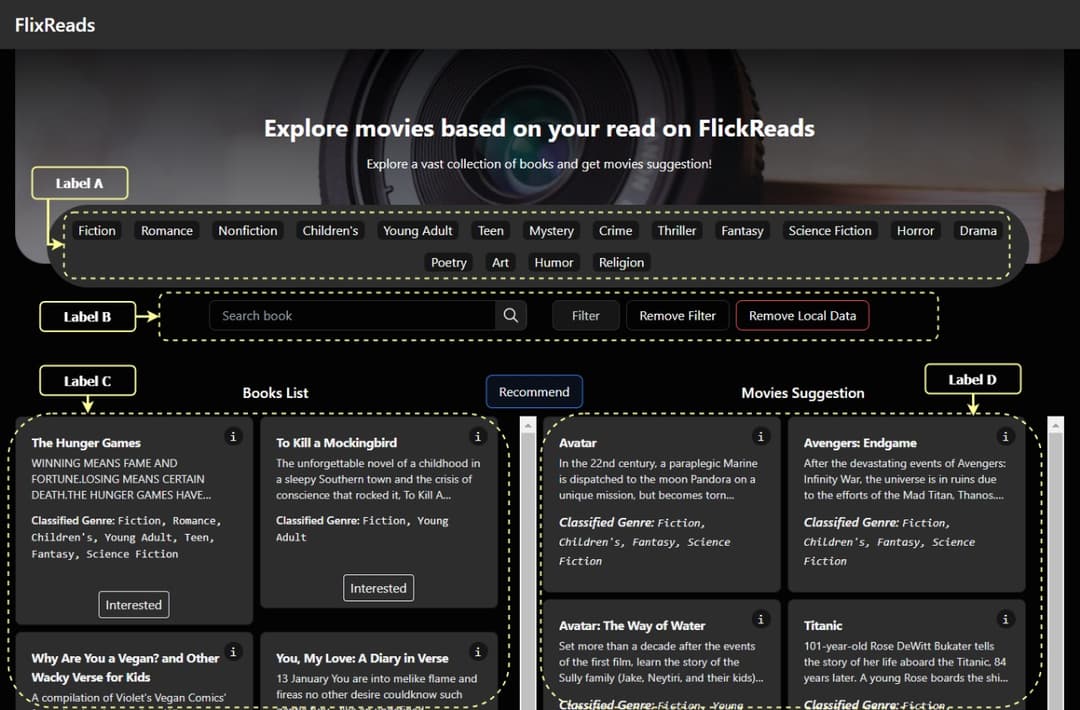Open info icon on The Hunger Games card
This screenshot has width=1080, height=710.
(x=233, y=436)
